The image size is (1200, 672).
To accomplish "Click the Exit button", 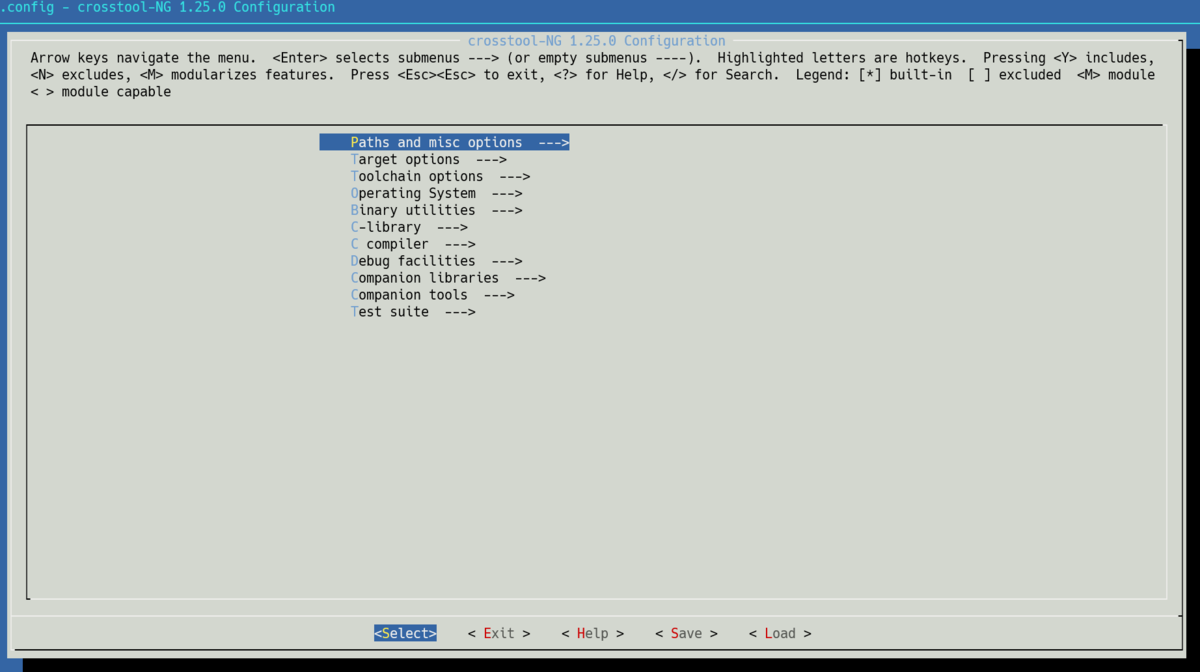I will [499, 634].
